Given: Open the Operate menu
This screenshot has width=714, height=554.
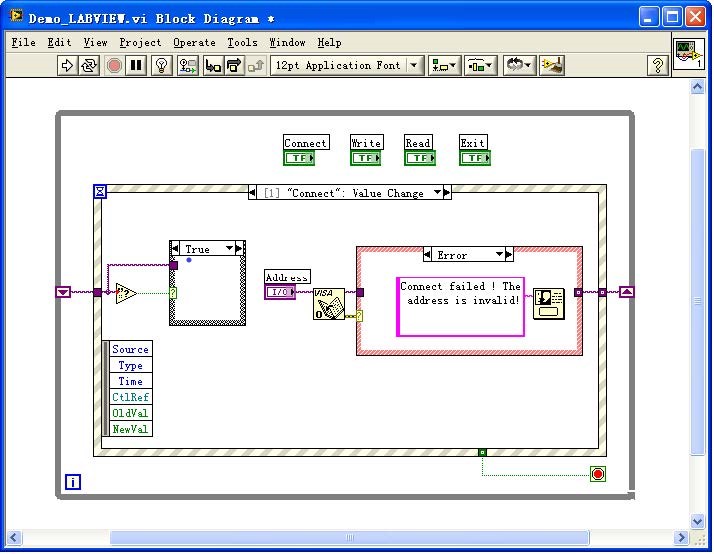Looking at the screenshot, I should tap(194, 42).
